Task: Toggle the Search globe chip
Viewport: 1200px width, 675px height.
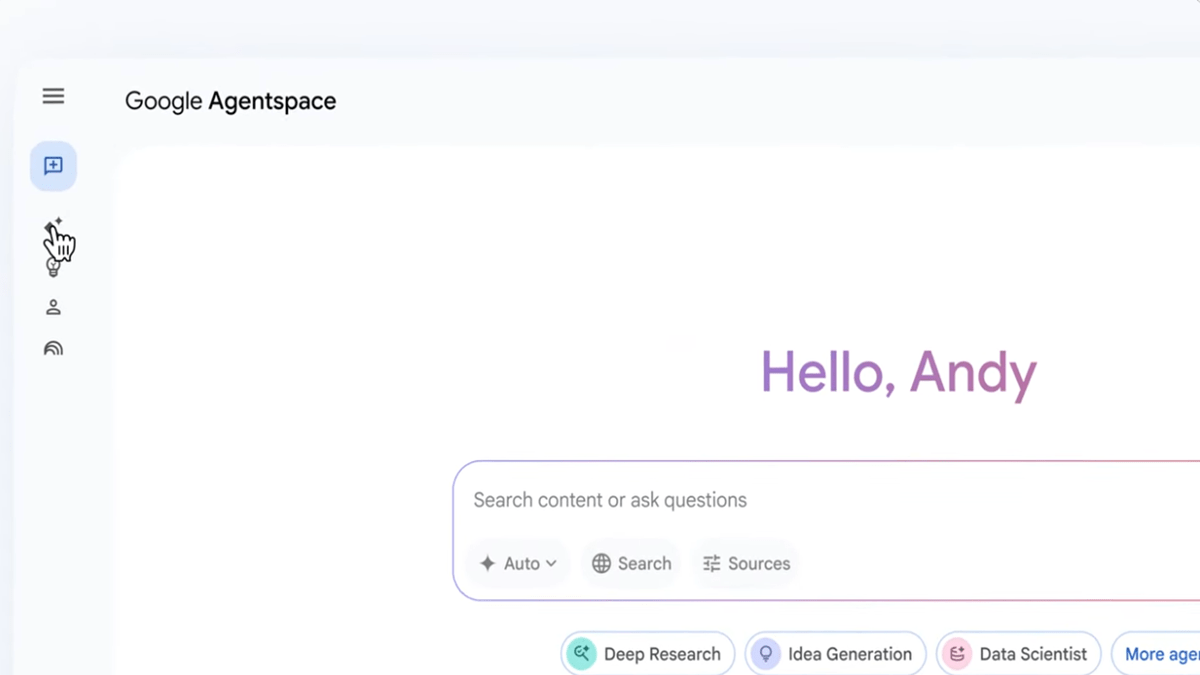Action: coord(631,564)
